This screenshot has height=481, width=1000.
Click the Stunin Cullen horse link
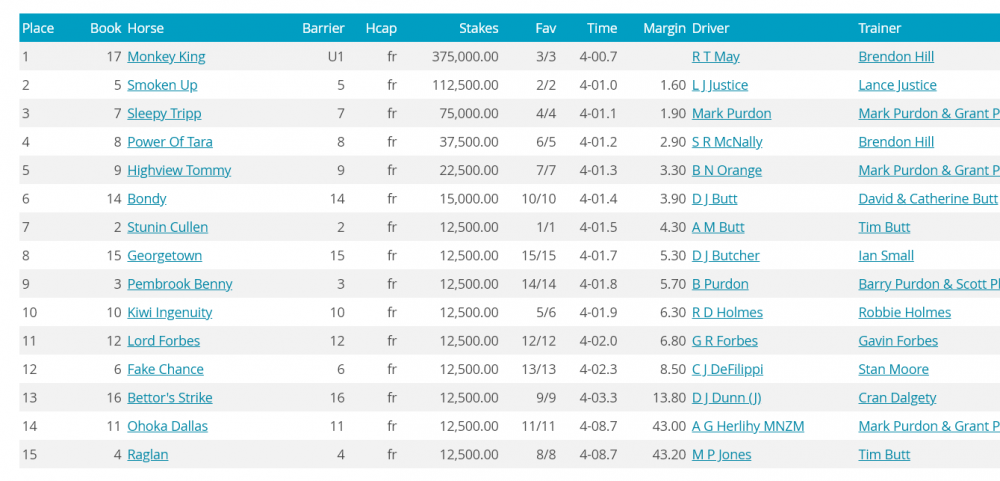pyautogui.click(x=167, y=227)
